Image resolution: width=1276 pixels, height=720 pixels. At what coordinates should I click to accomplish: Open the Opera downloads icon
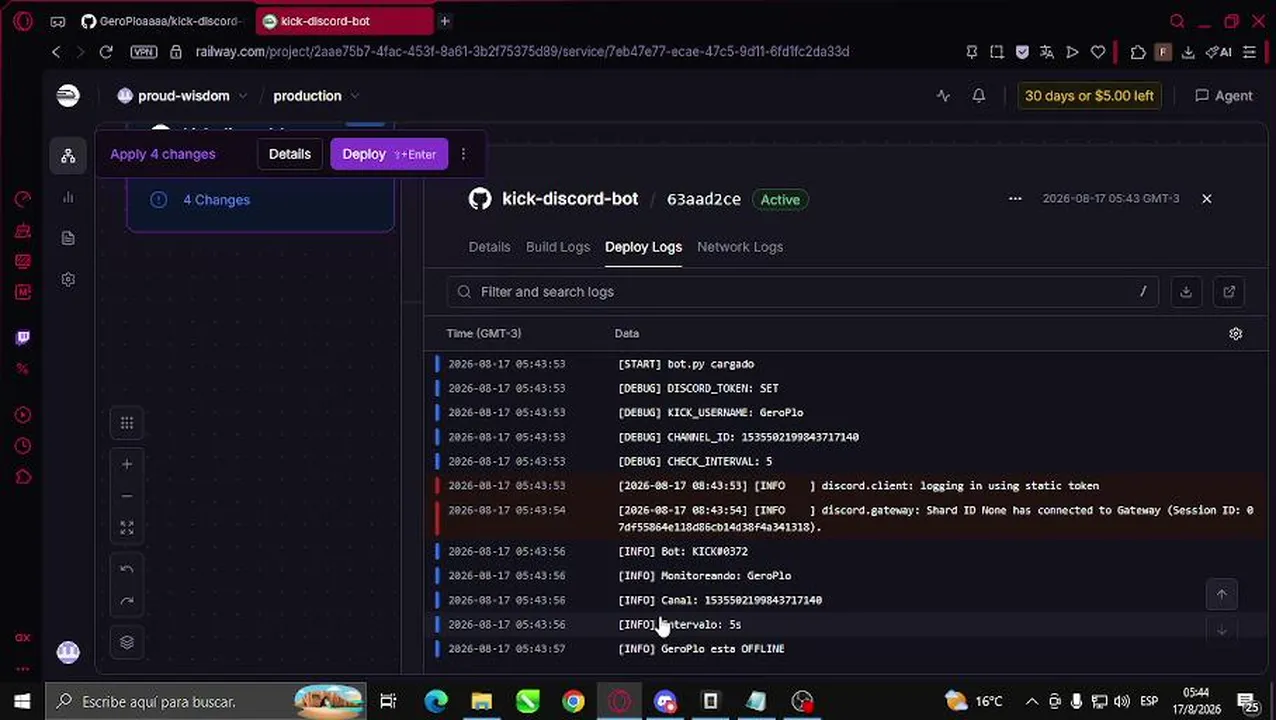(1188, 52)
